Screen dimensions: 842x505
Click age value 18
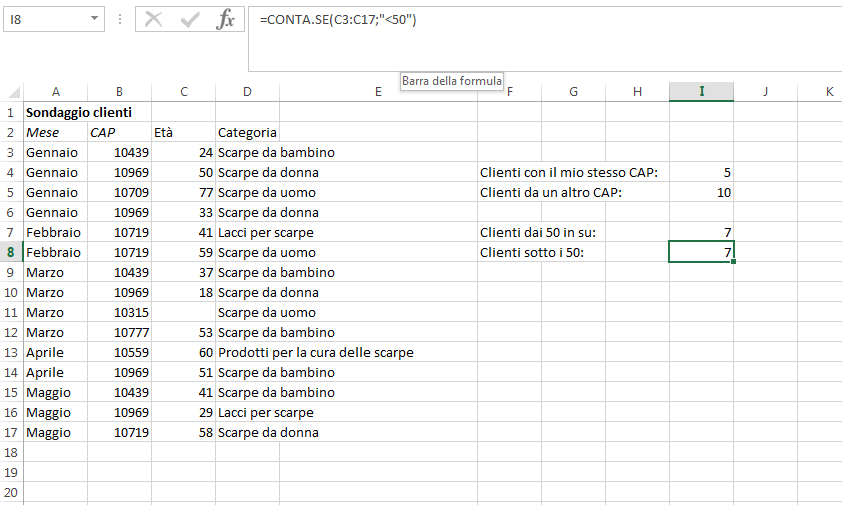click(184, 293)
